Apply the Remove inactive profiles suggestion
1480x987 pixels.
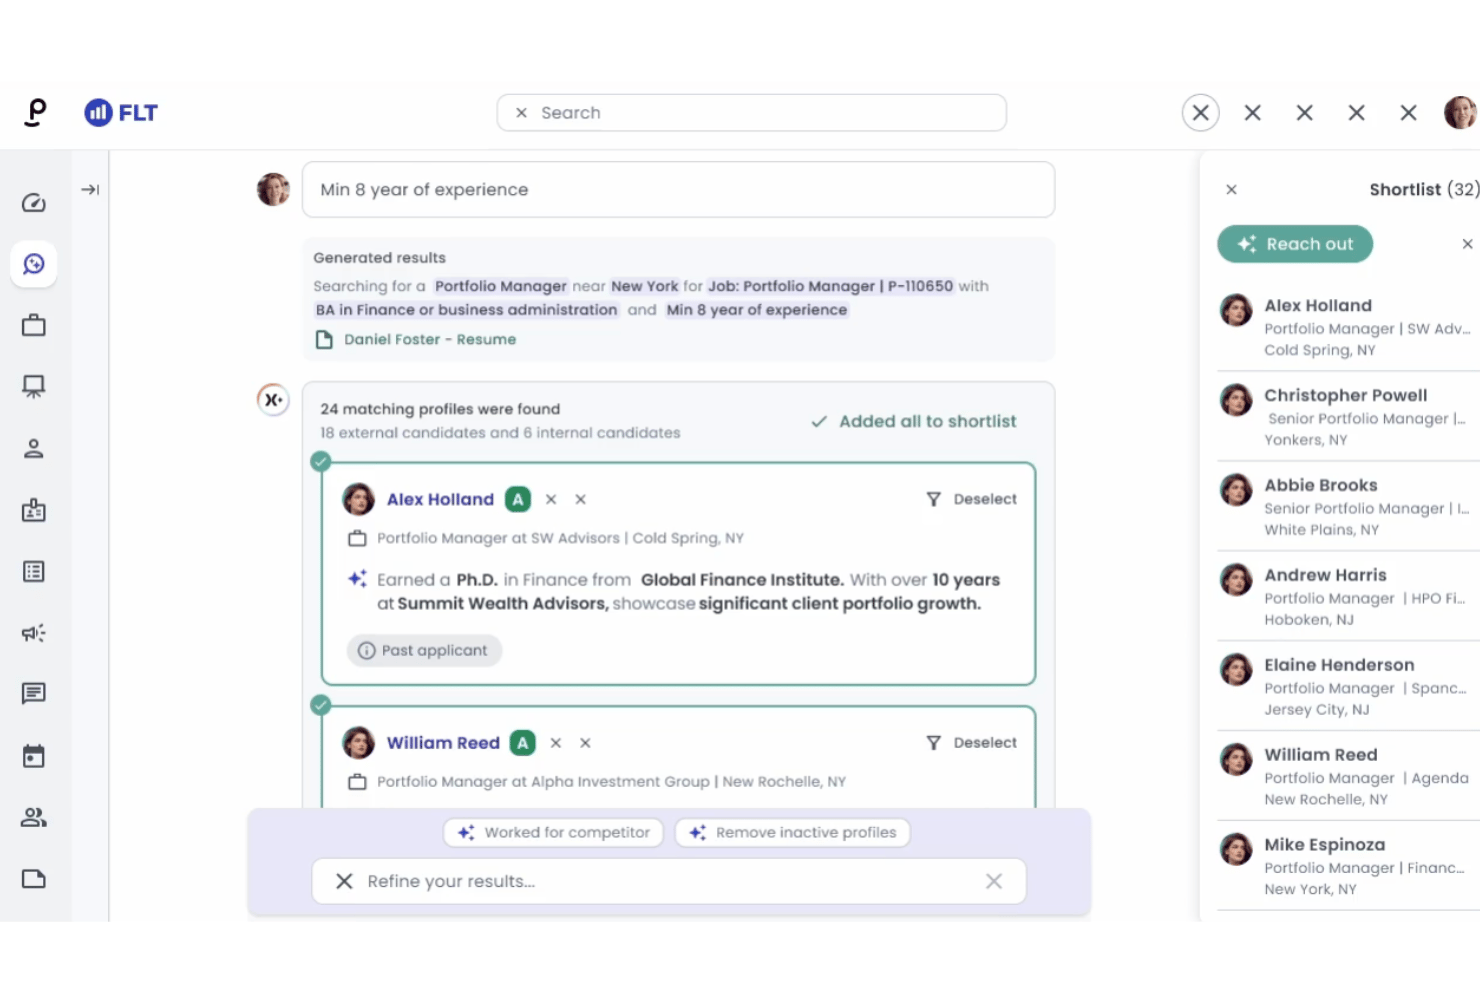coord(792,832)
